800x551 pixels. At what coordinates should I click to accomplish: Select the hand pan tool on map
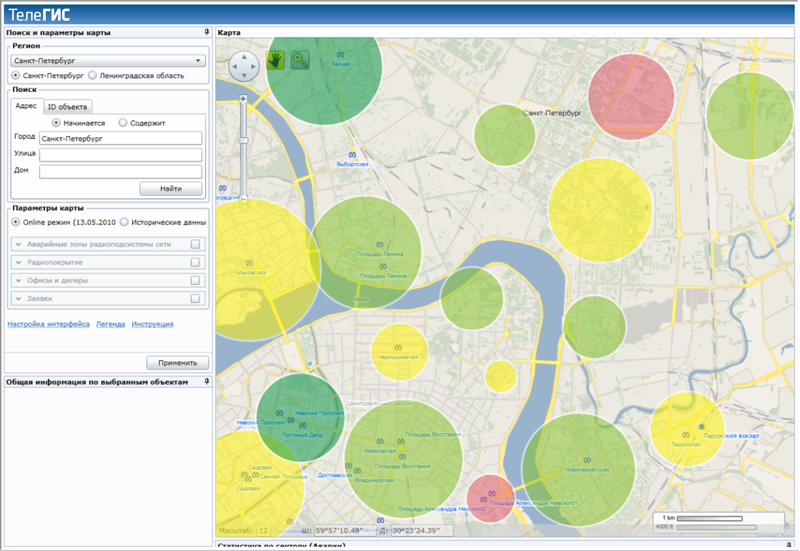click(275, 60)
